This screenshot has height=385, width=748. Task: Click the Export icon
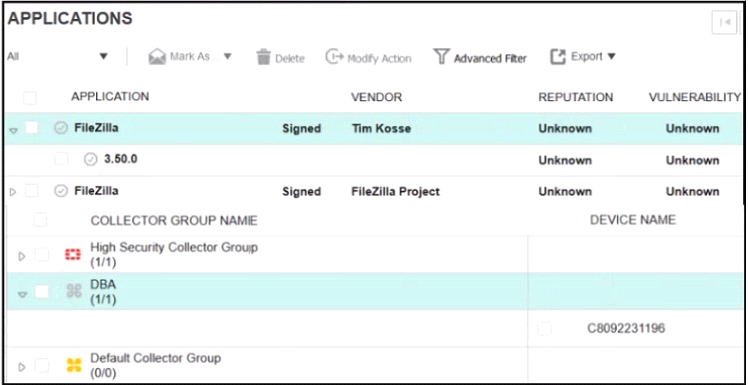[x=558, y=57]
